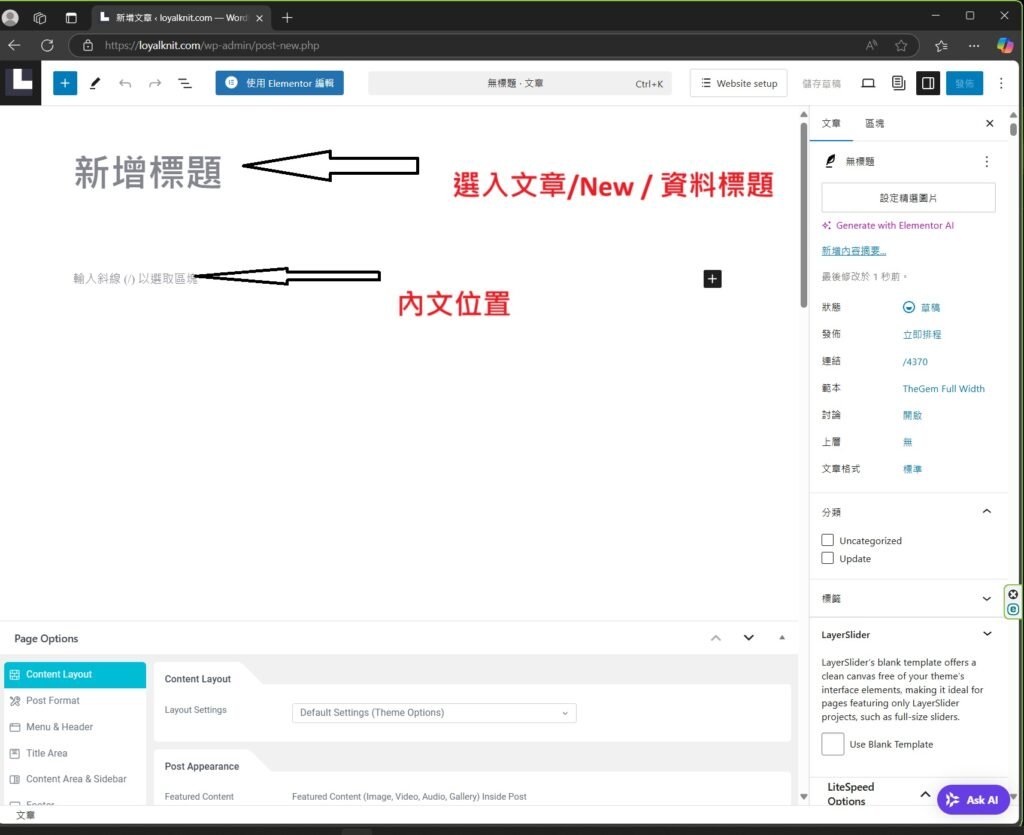Open the document overview list icon
The width and height of the screenshot is (1024, 835).
[x=185, y=83]
